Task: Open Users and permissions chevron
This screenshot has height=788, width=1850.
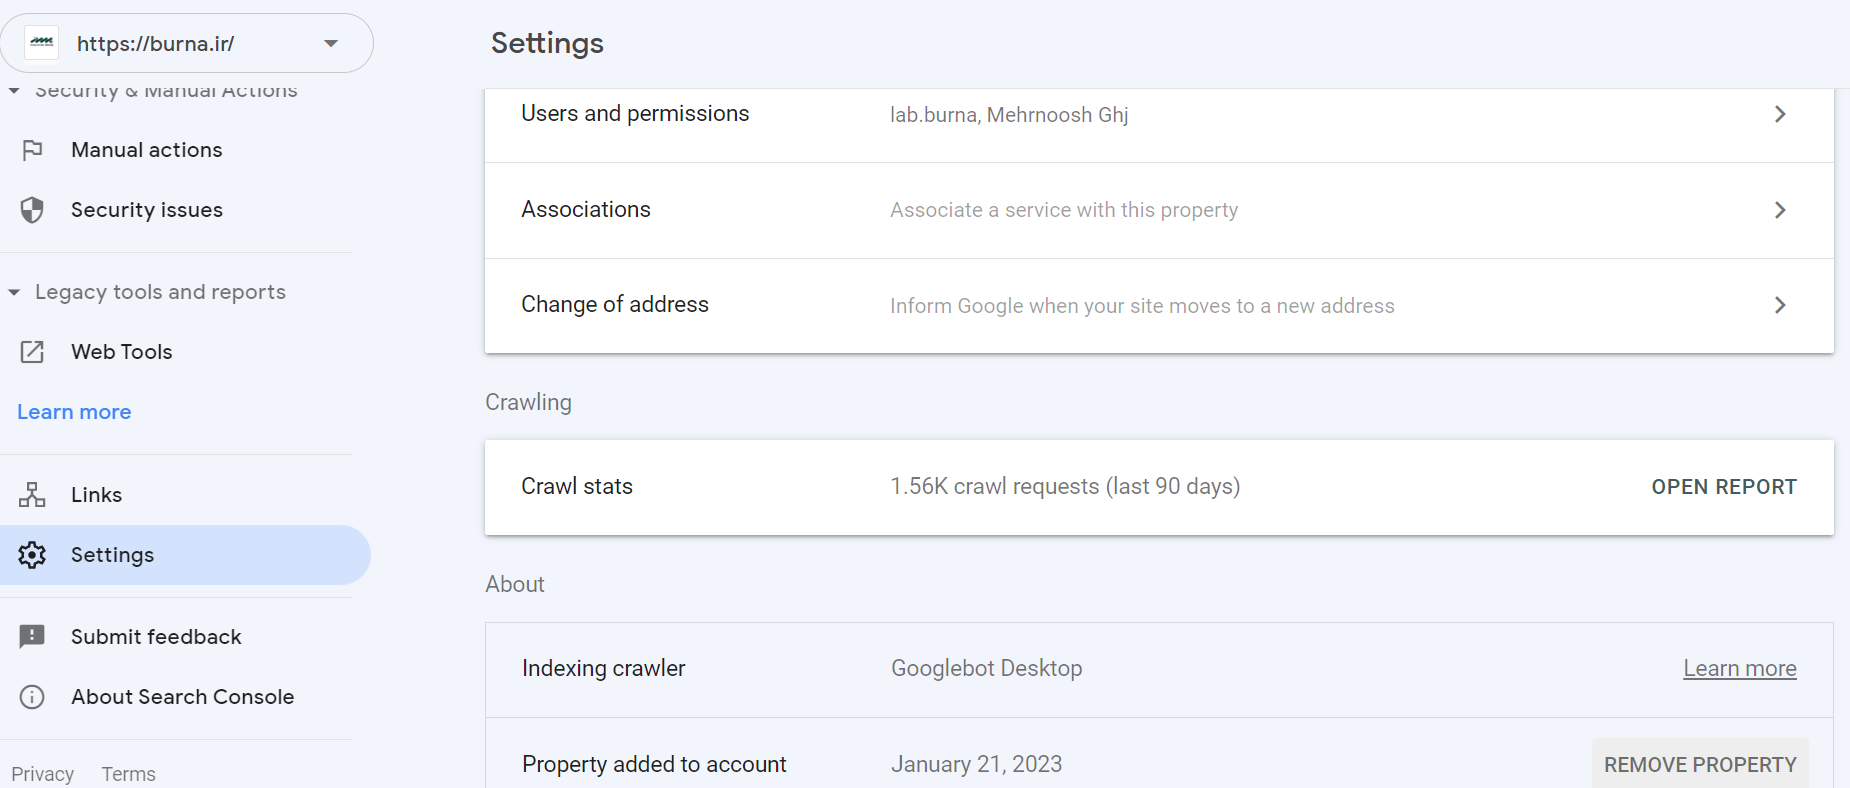Action: tap(1780, 114)
